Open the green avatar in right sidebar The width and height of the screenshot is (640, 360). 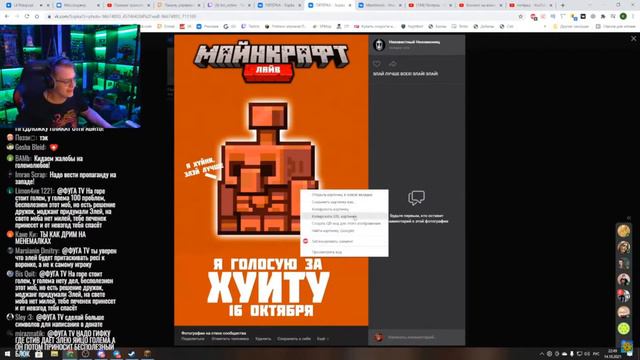(623, 329)
